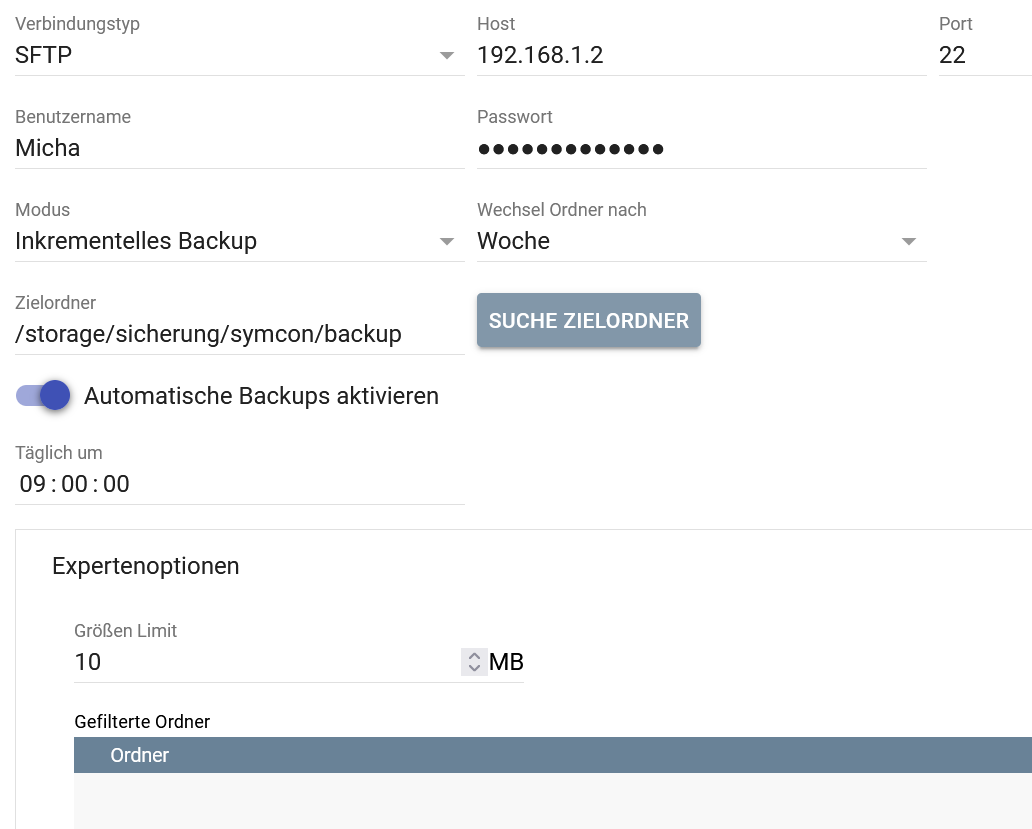
Task: Click the Ordner column header
Action: tap(140, 755)
